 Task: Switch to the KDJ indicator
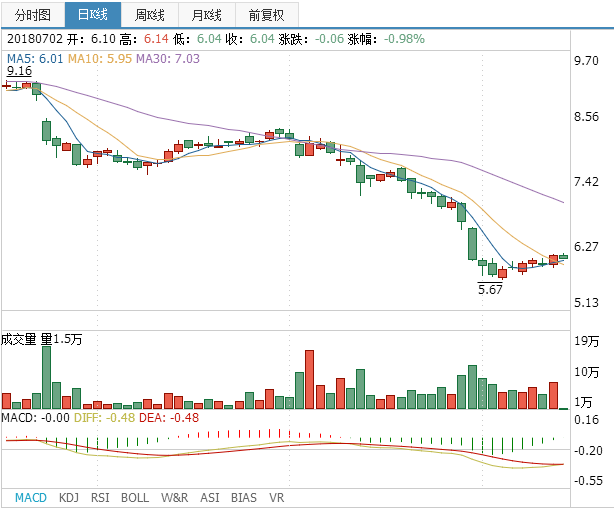(x=69, y=498)
